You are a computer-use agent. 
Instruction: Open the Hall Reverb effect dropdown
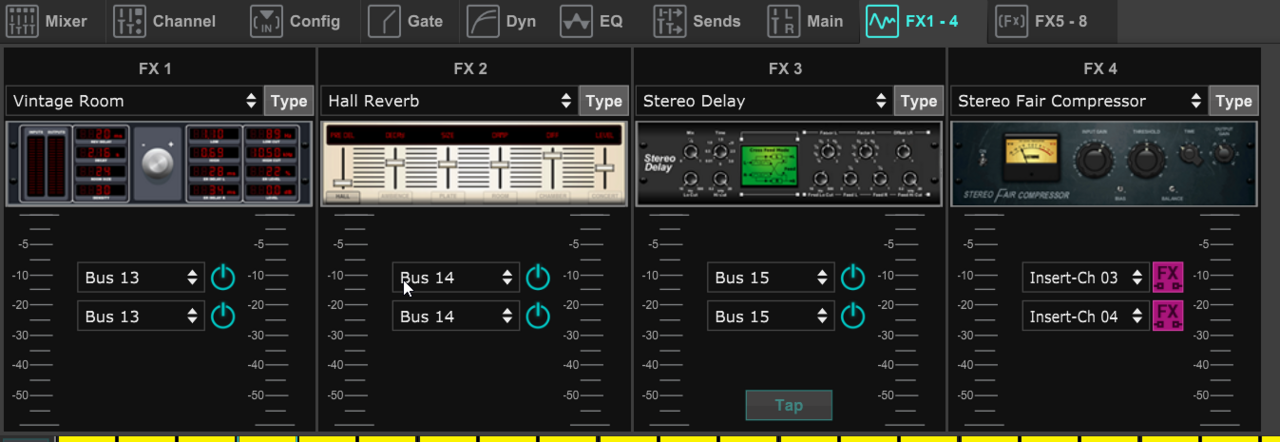[x=449, y=101]
